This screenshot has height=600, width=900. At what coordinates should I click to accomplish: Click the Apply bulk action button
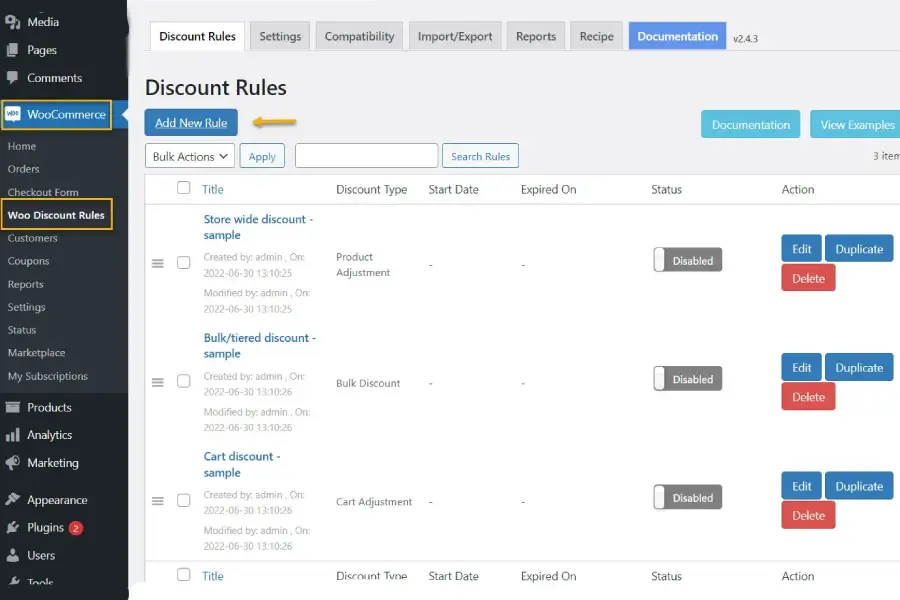pos(262,156)
